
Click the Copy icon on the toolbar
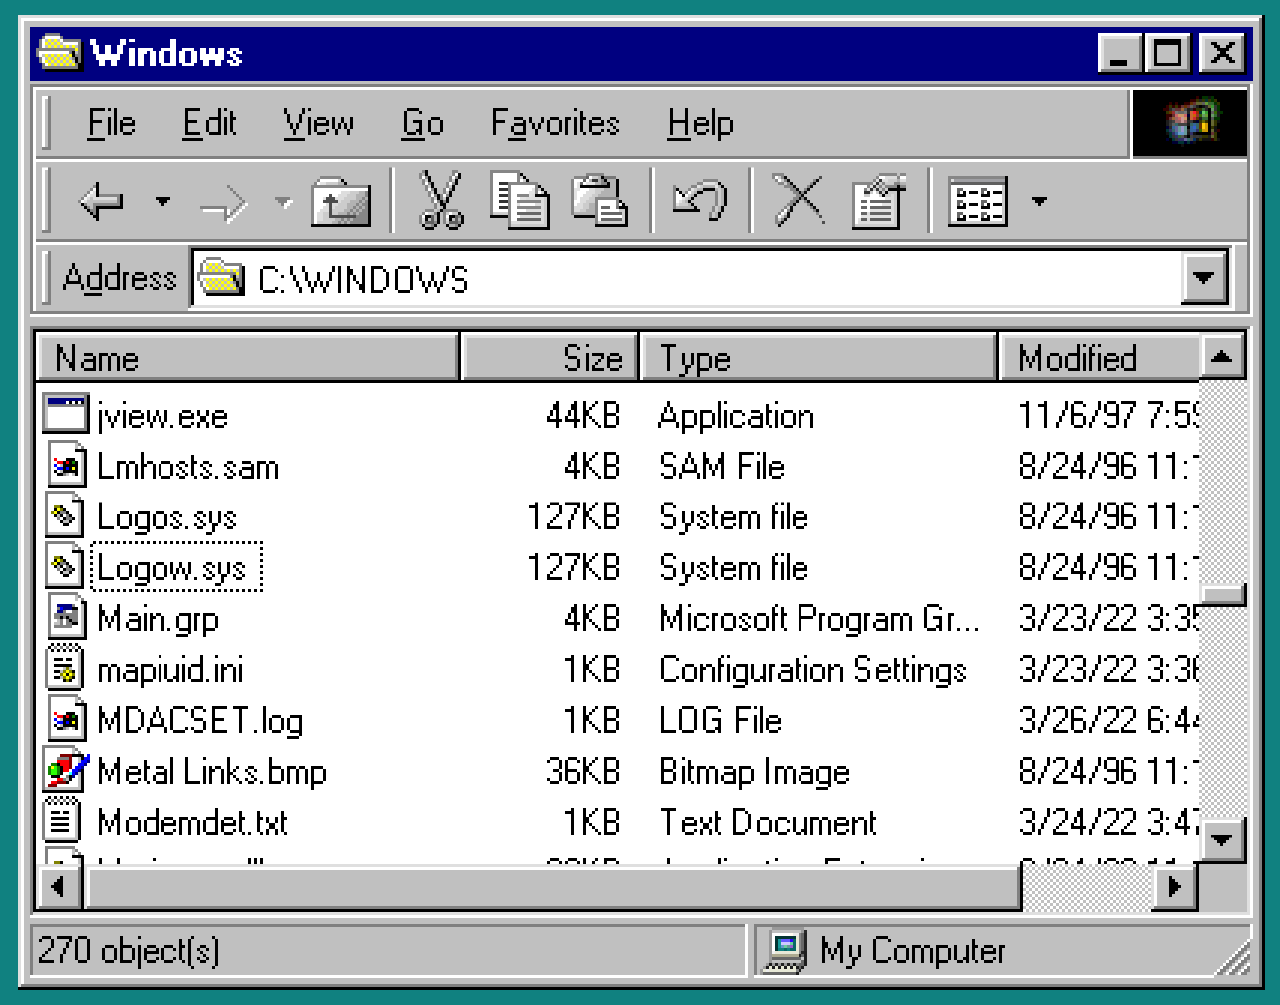pos(521,200)
